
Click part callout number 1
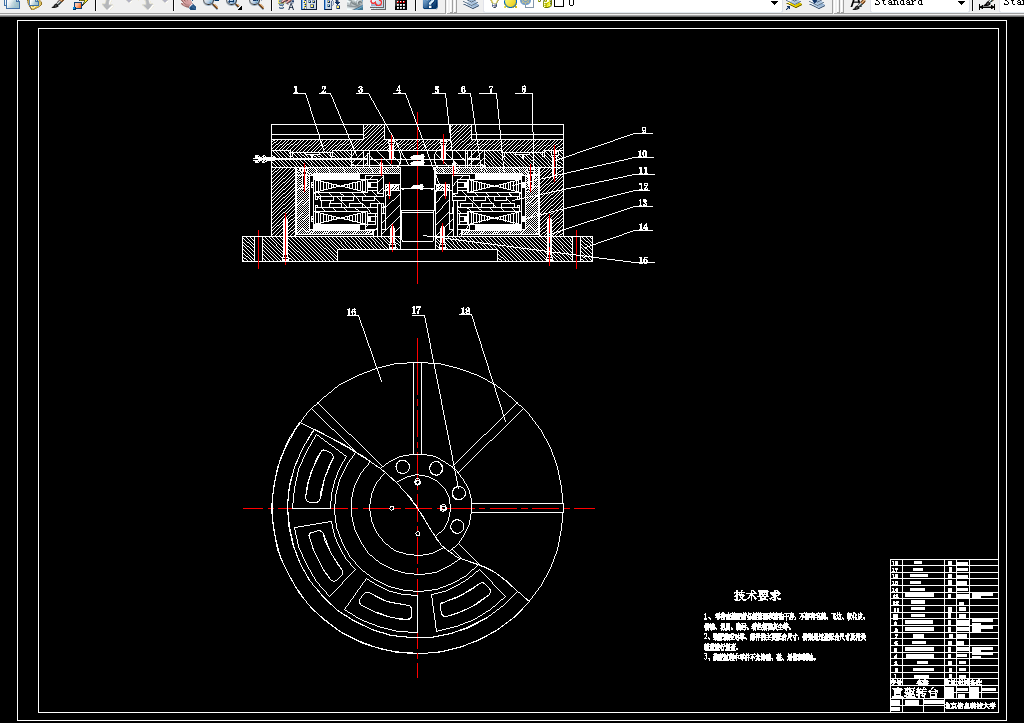(296, 89)
